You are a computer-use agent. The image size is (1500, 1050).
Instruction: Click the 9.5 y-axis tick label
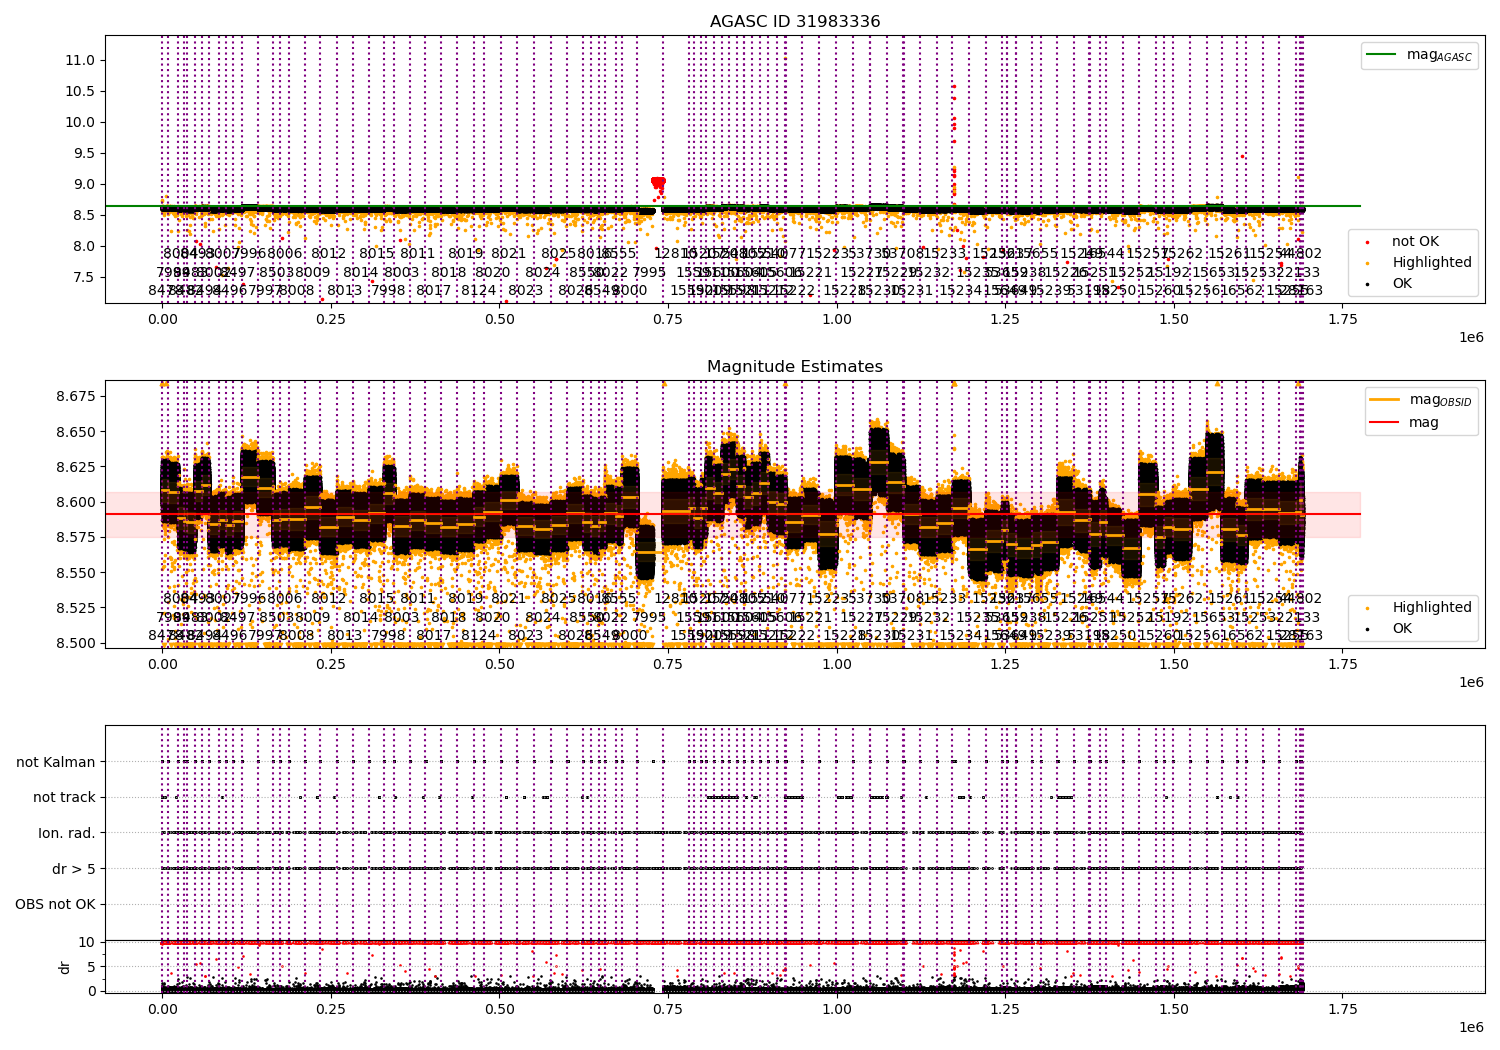84,153
